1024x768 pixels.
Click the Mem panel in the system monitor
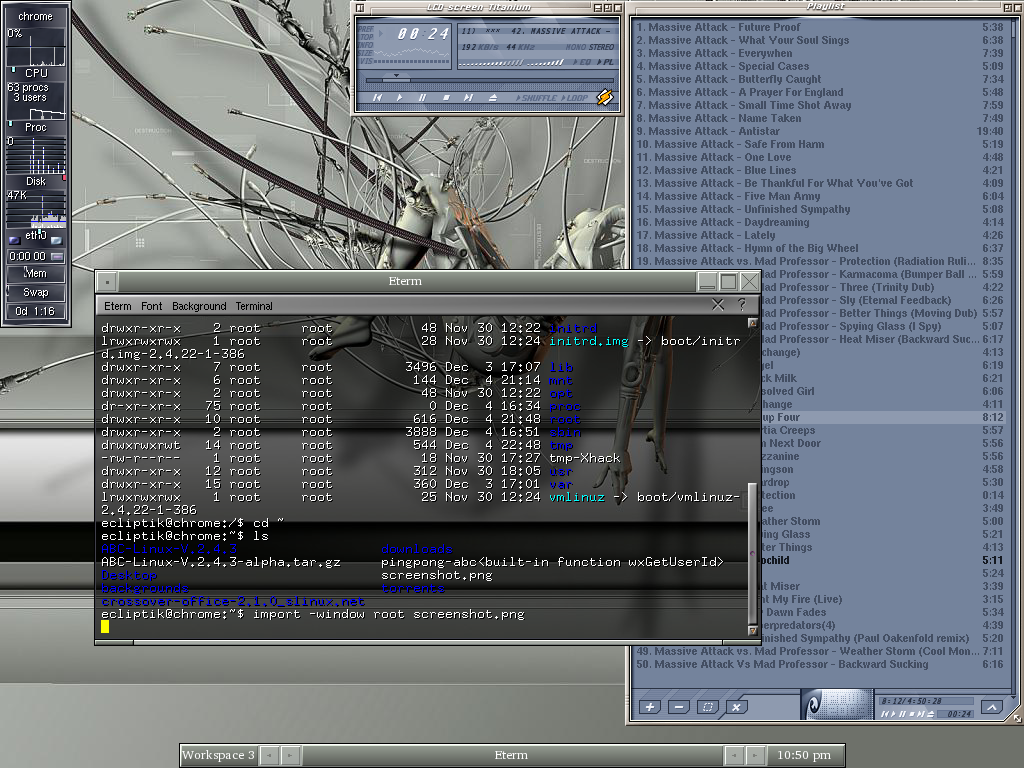36,273
